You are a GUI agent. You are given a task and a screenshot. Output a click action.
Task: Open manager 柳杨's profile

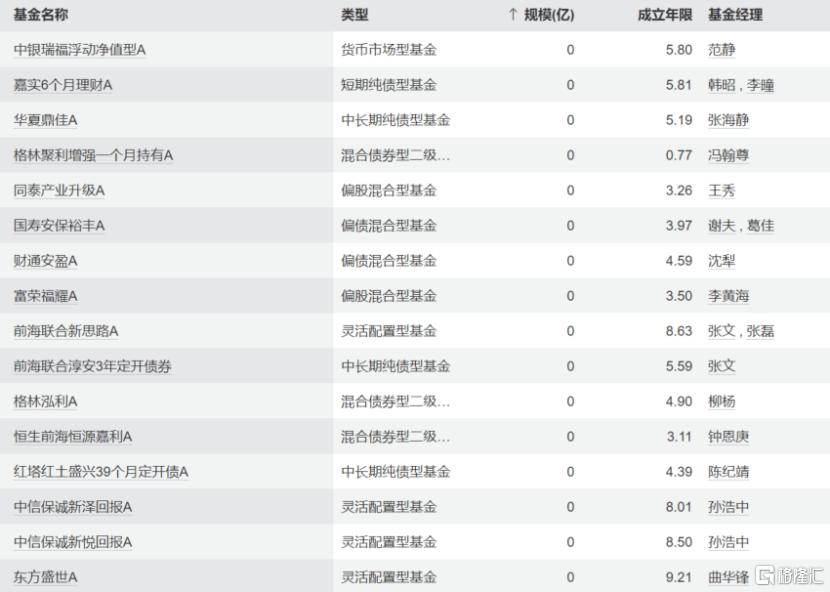coord(721,401)
